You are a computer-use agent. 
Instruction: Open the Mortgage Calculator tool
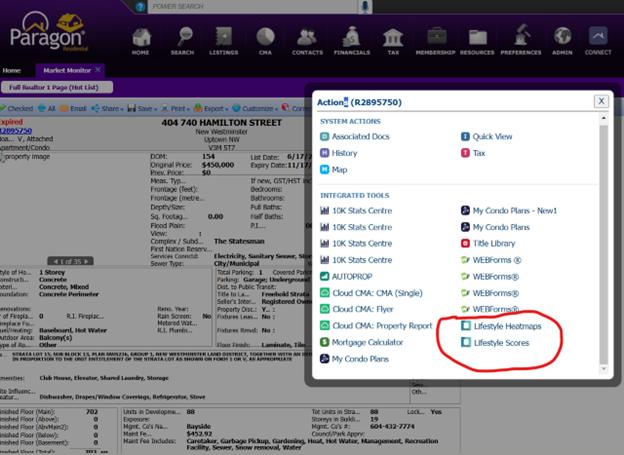(361, 342)
